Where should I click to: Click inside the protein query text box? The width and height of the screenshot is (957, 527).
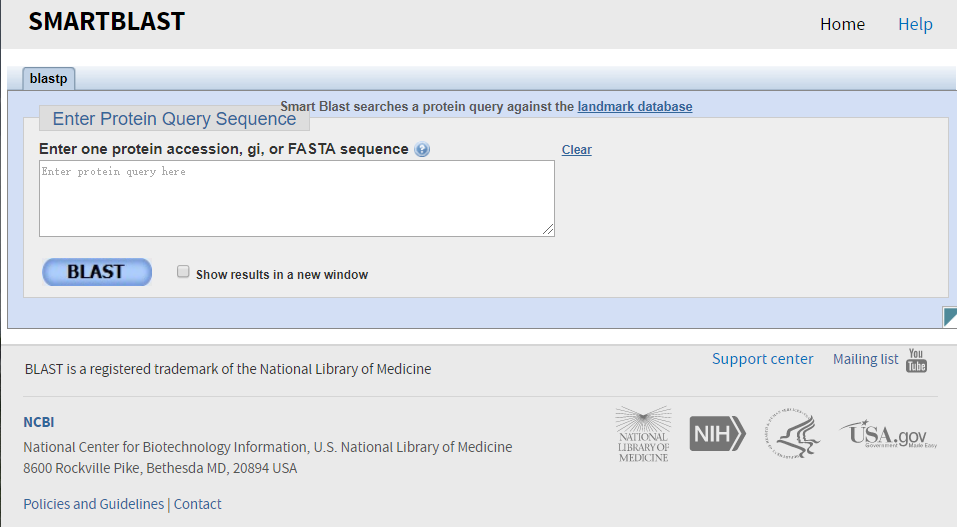tap(296, 198)
